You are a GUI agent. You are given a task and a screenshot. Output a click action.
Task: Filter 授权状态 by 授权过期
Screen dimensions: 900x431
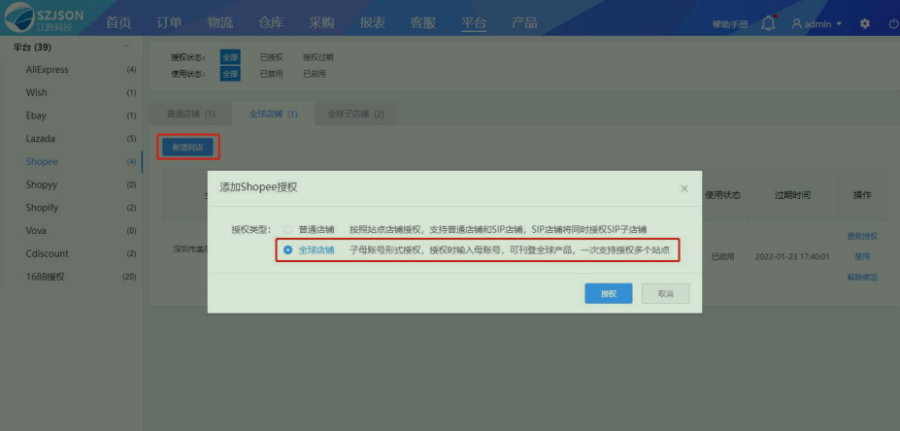(318, 57)
